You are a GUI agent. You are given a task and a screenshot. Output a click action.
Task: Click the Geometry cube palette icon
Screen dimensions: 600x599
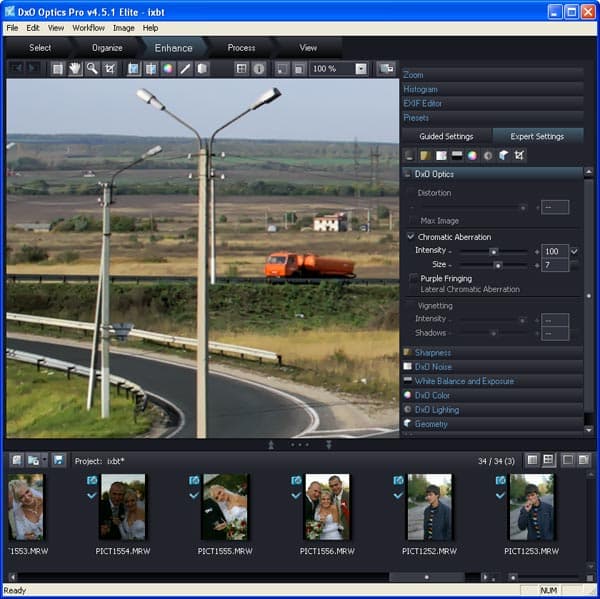coord(504,155)
